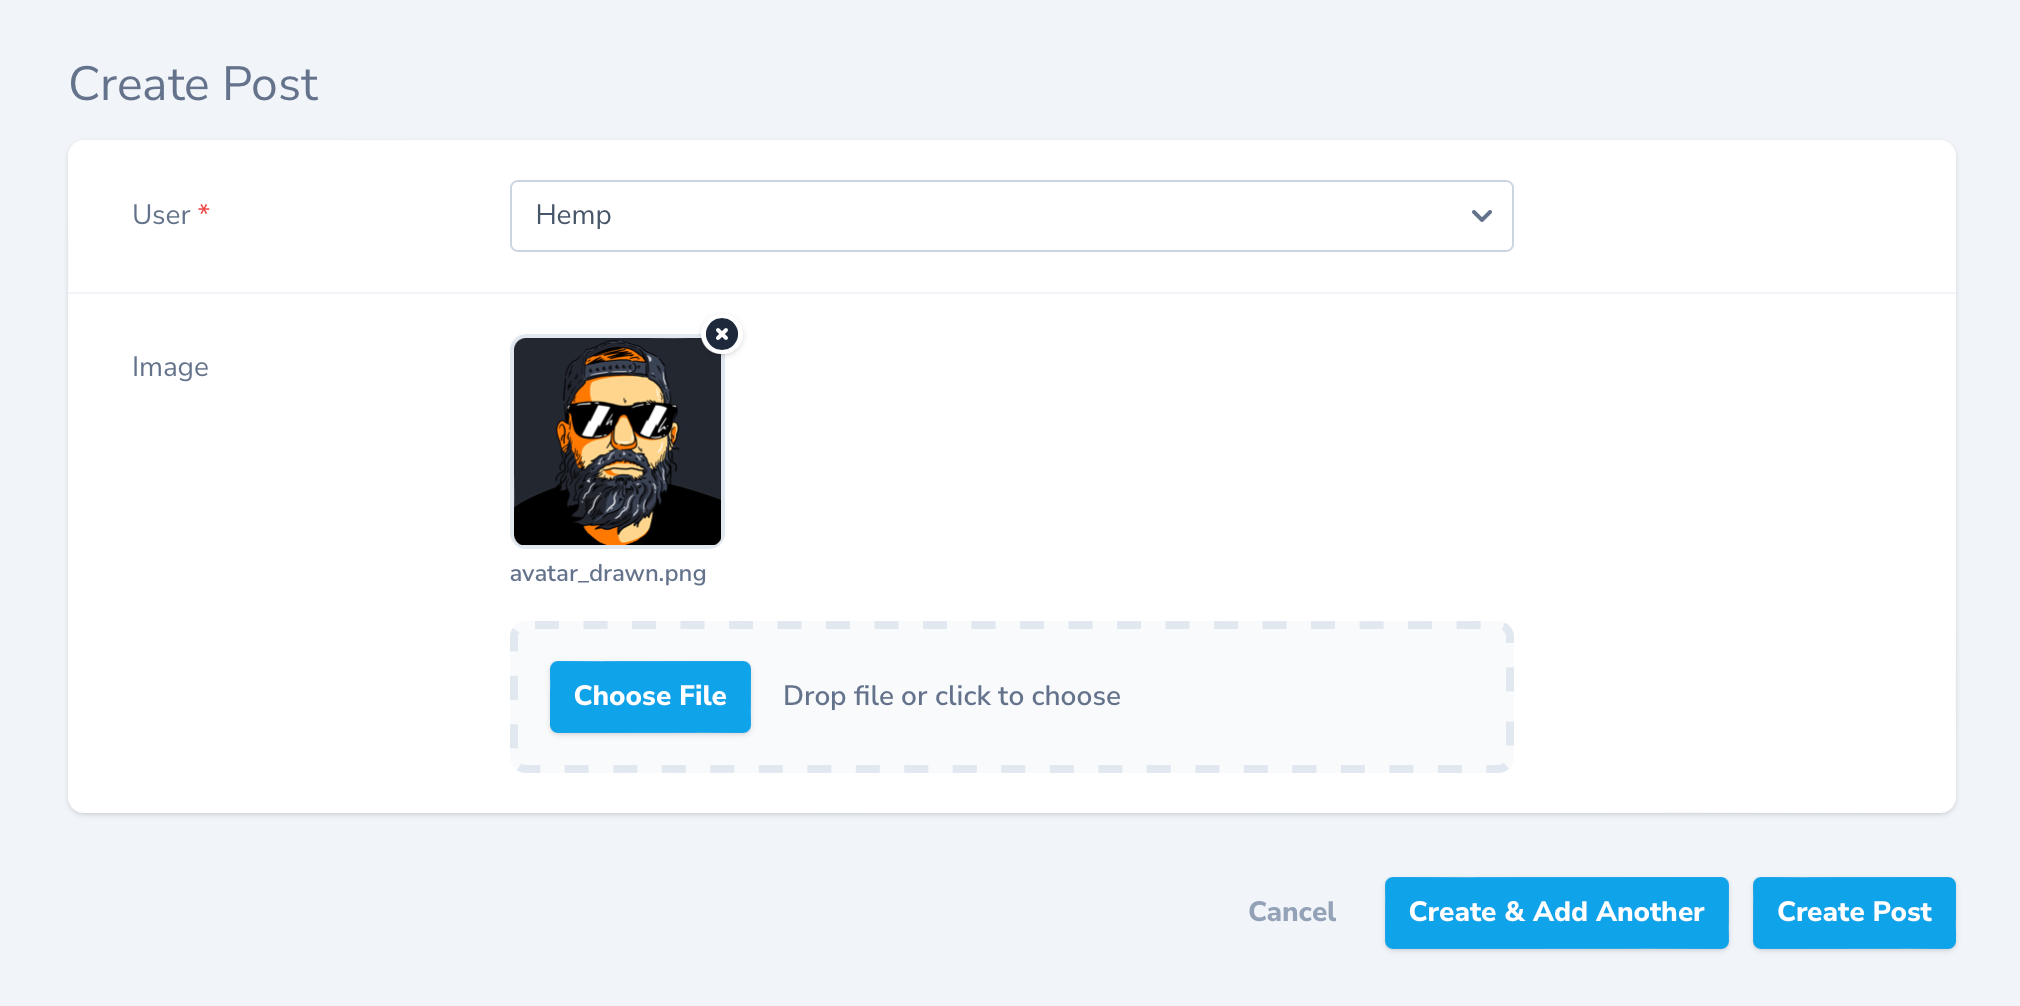Cancel the post creation
Viewport: 2020px width, 1006px height.
(1291, 912)
